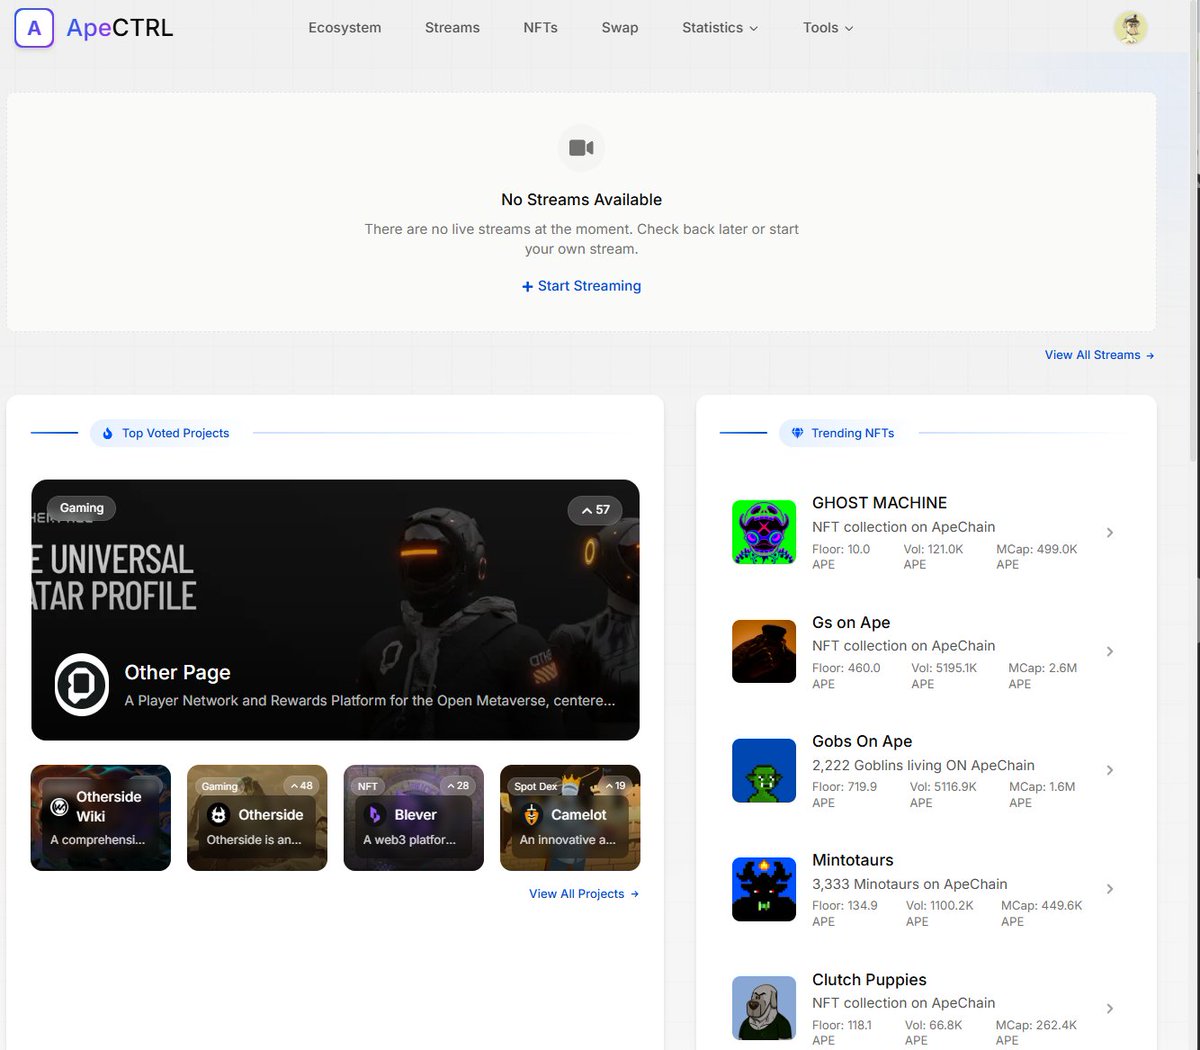The image size is (1200, 1050).
Task: Open the NFTs nav item
Action: tap(540, 28)
